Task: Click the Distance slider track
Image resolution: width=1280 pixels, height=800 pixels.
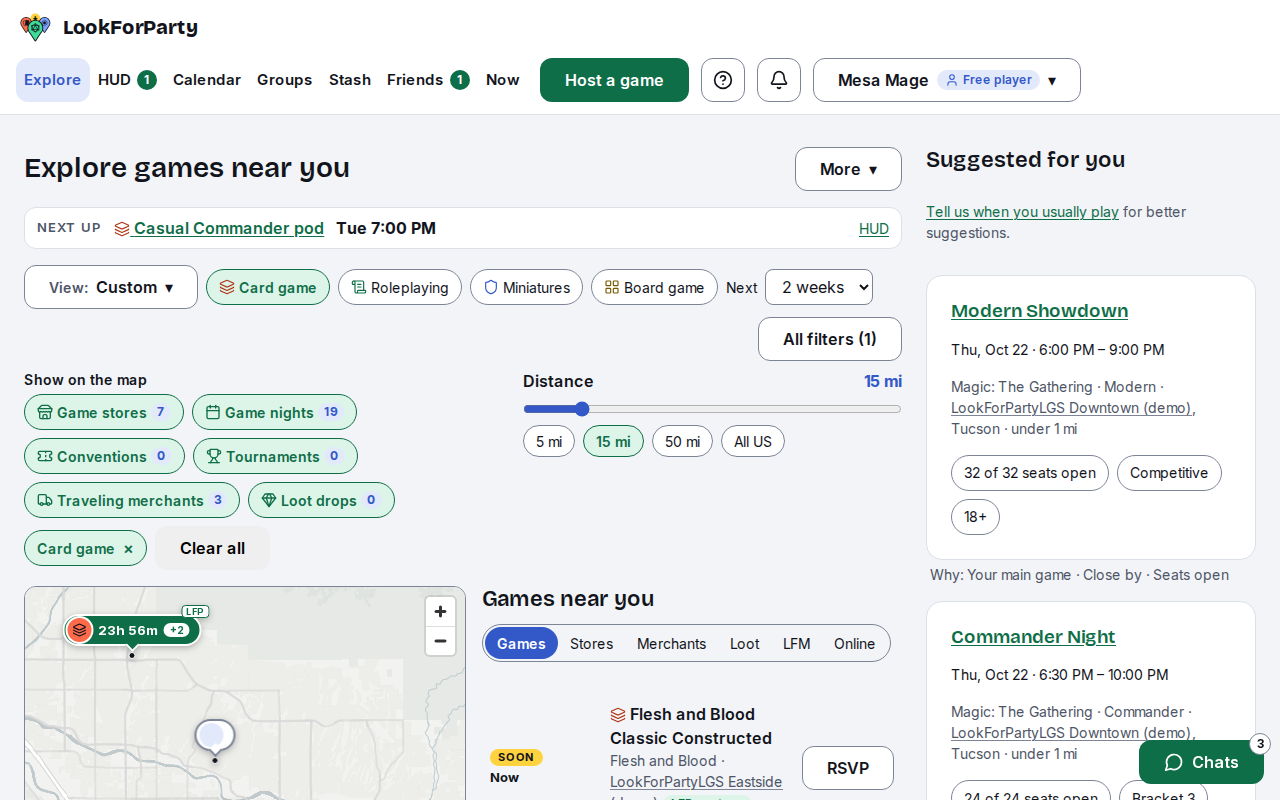Action: (x=712, y=409)
